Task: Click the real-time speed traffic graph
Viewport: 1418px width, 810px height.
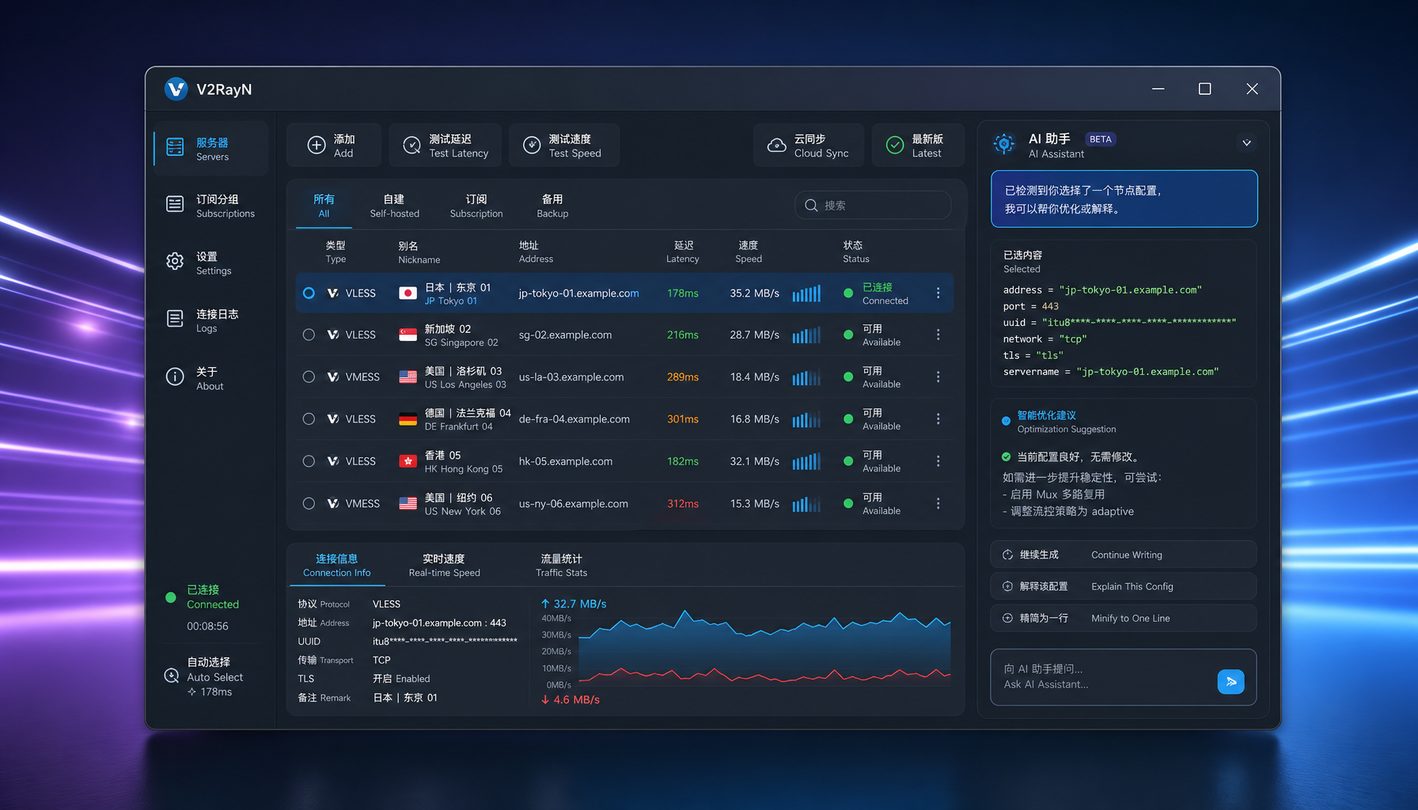Action: pyautogui.click(x=765, y=650)
